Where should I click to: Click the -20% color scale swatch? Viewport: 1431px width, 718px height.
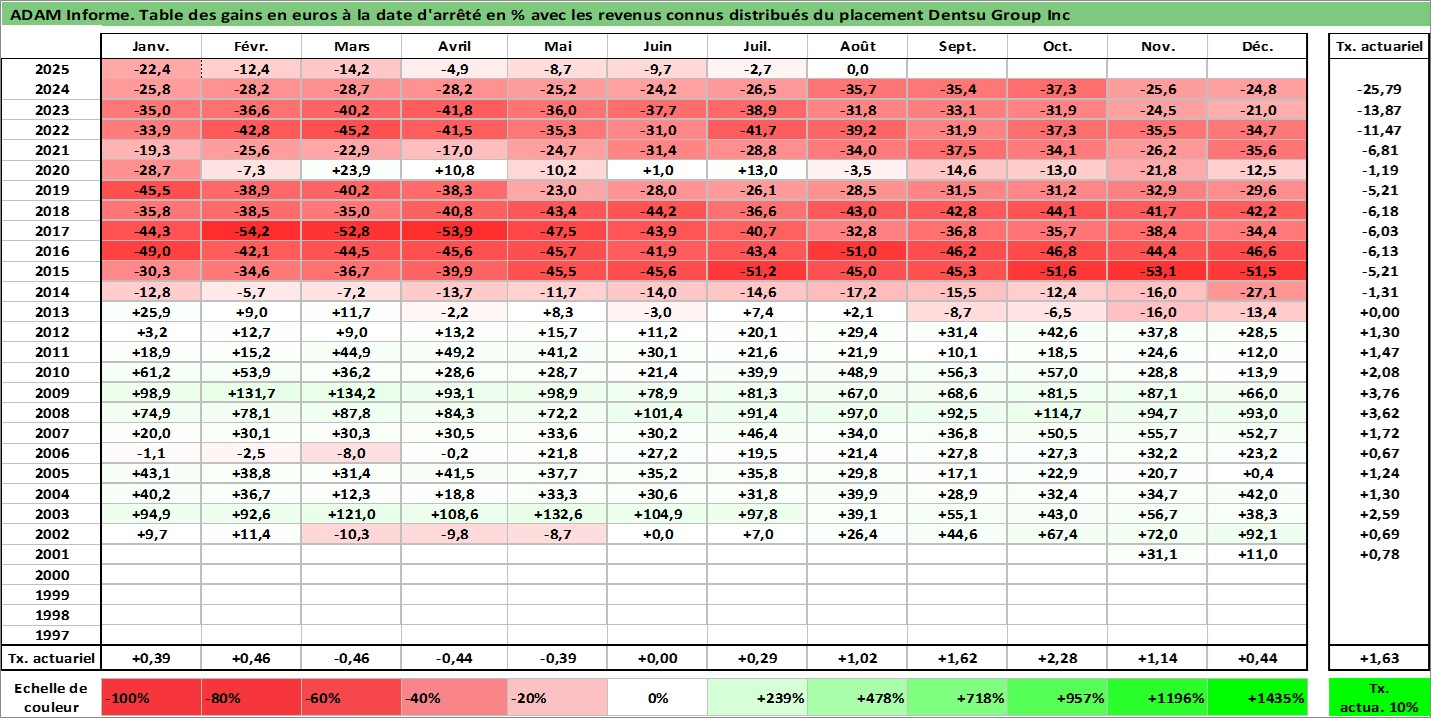click(x=557, y=697)
